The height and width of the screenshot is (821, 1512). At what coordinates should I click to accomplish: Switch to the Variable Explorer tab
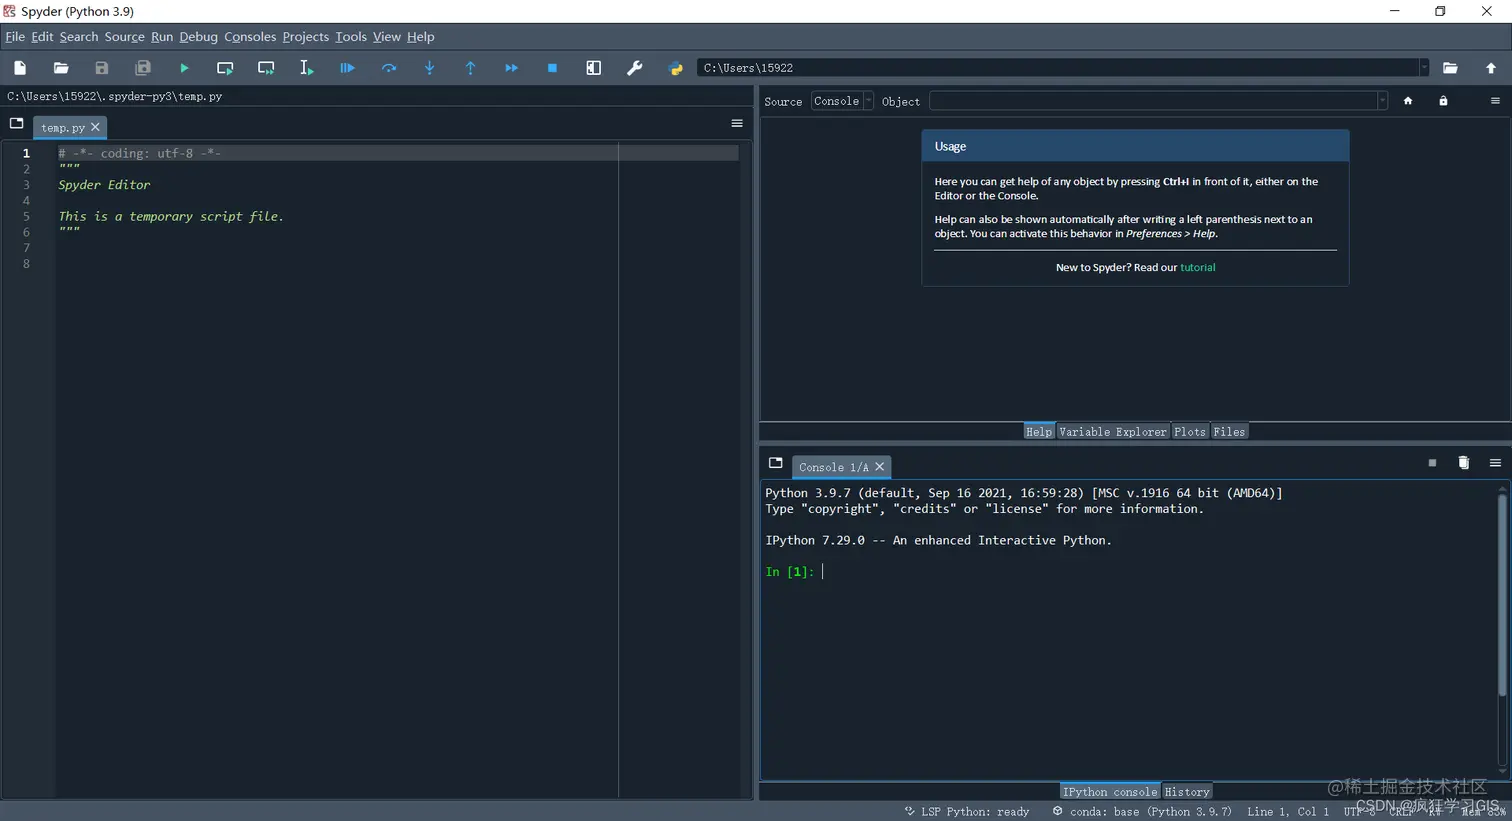[1112, 432]
